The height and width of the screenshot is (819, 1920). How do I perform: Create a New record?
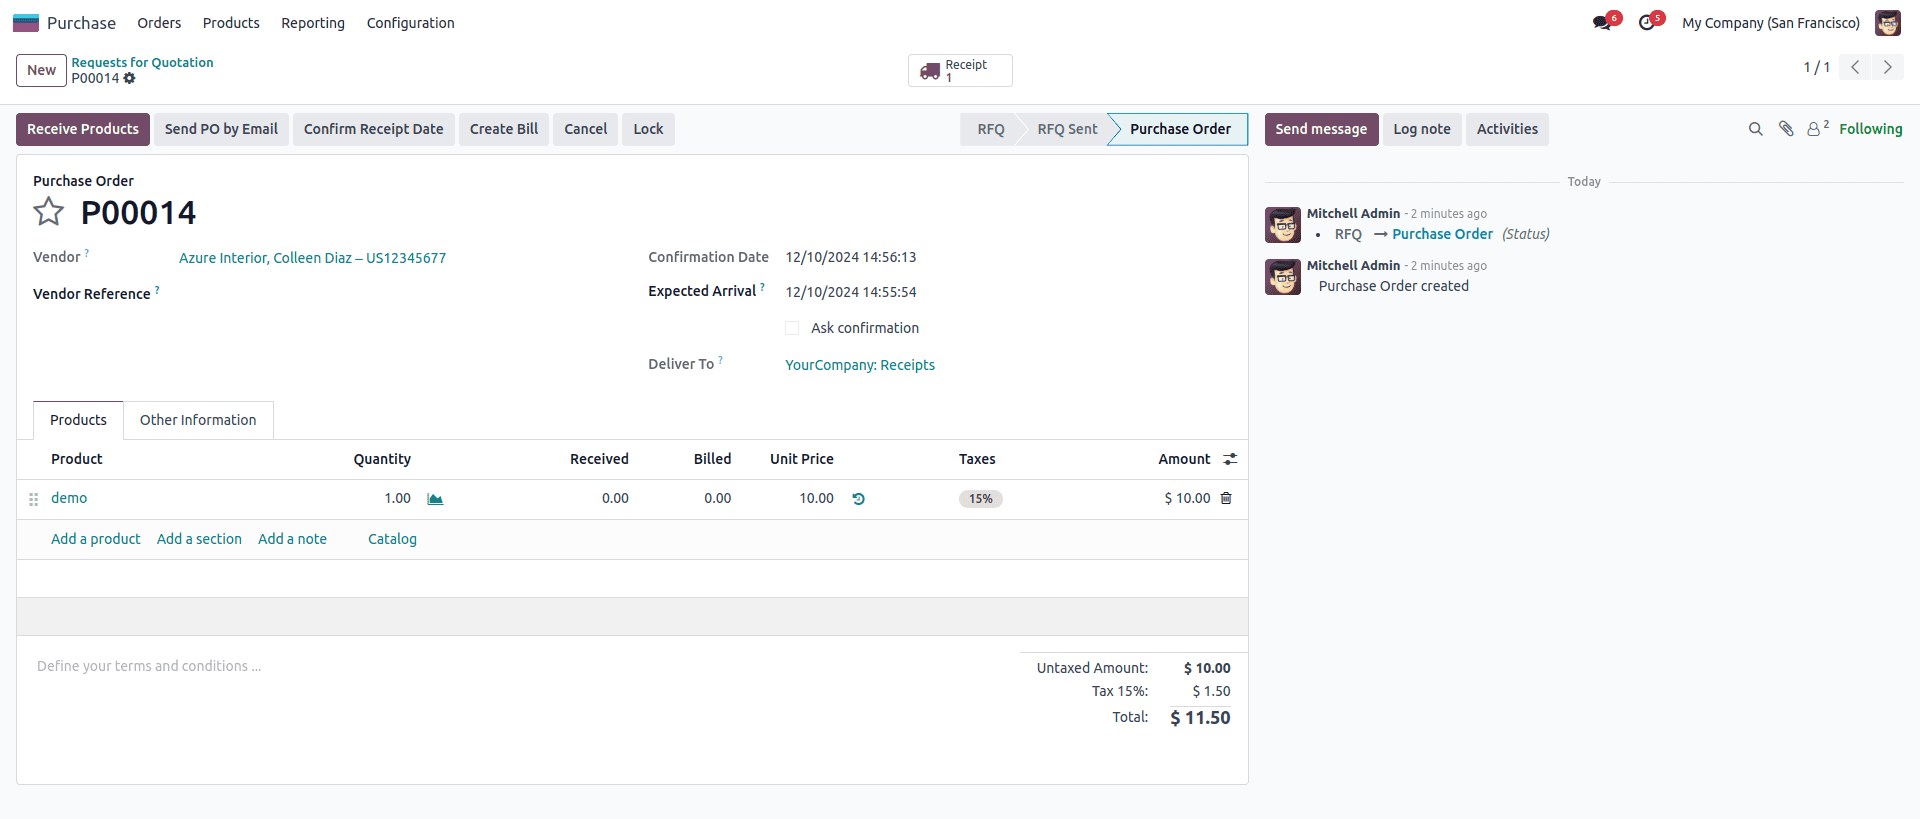[x=41, y=70]
